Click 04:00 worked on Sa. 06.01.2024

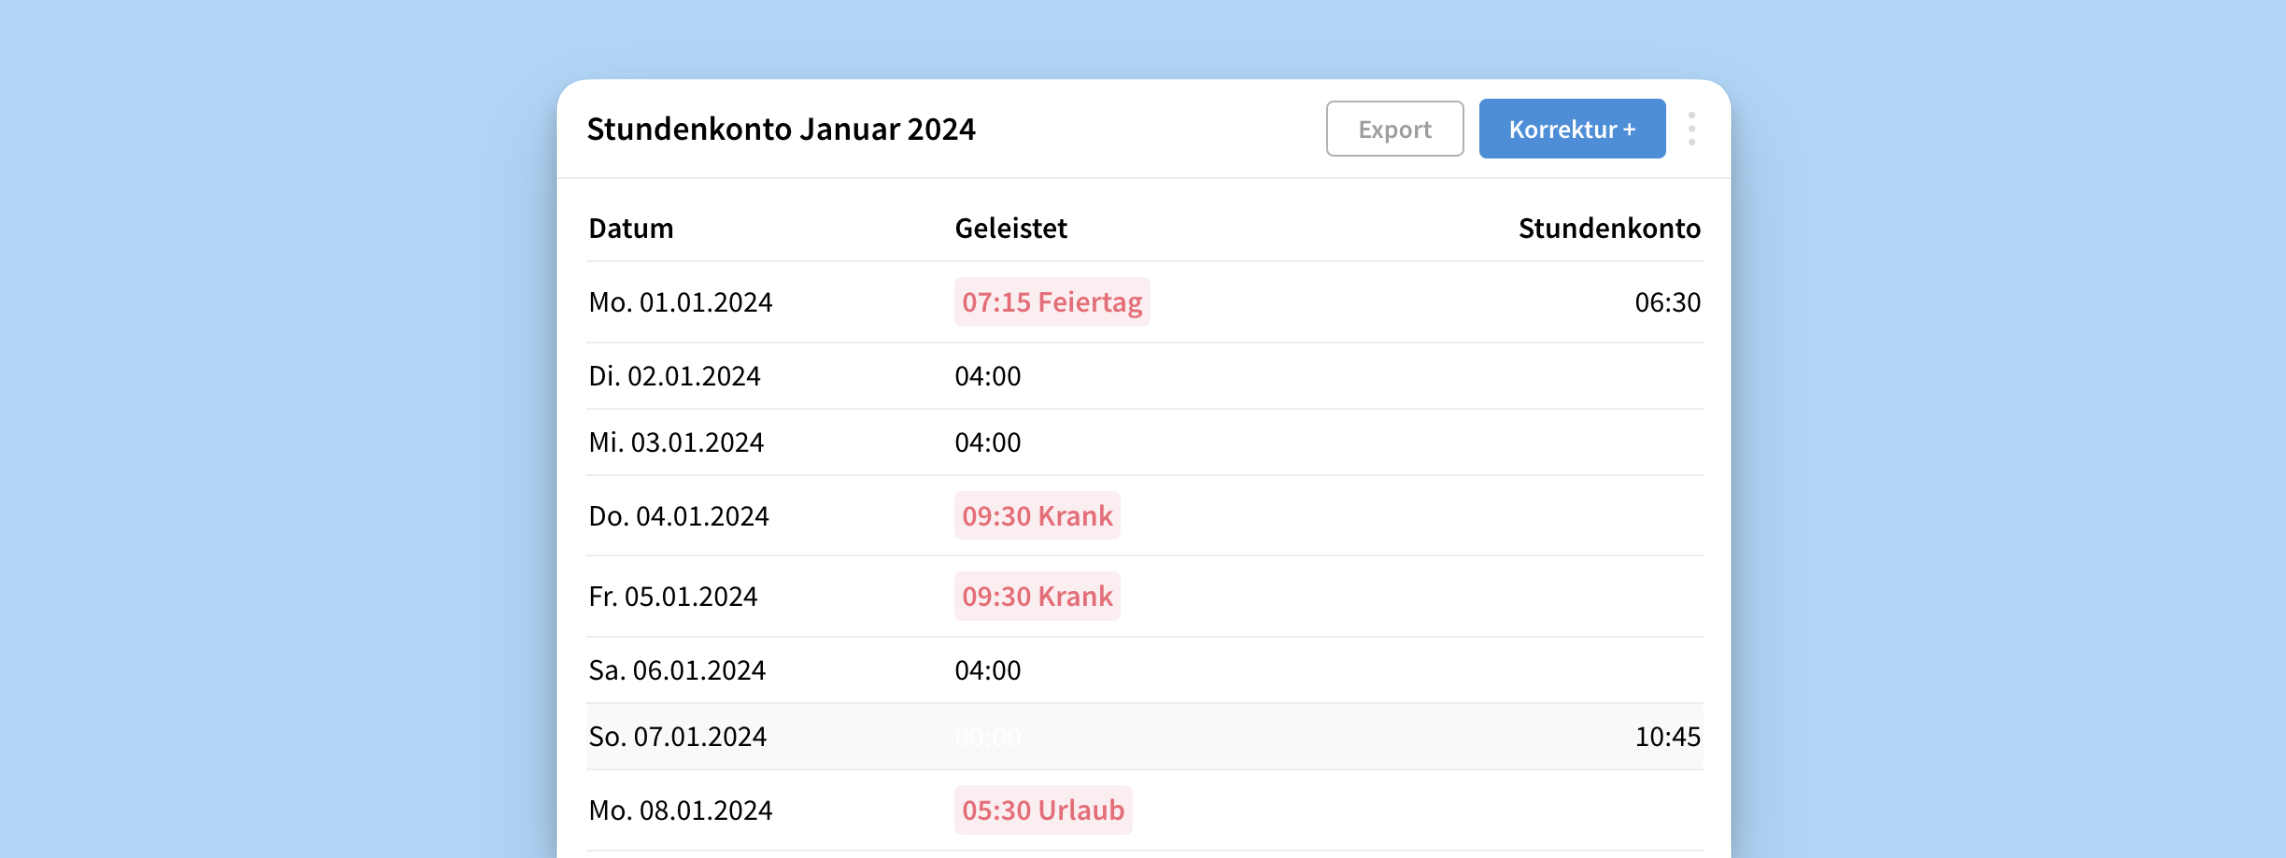987,670
